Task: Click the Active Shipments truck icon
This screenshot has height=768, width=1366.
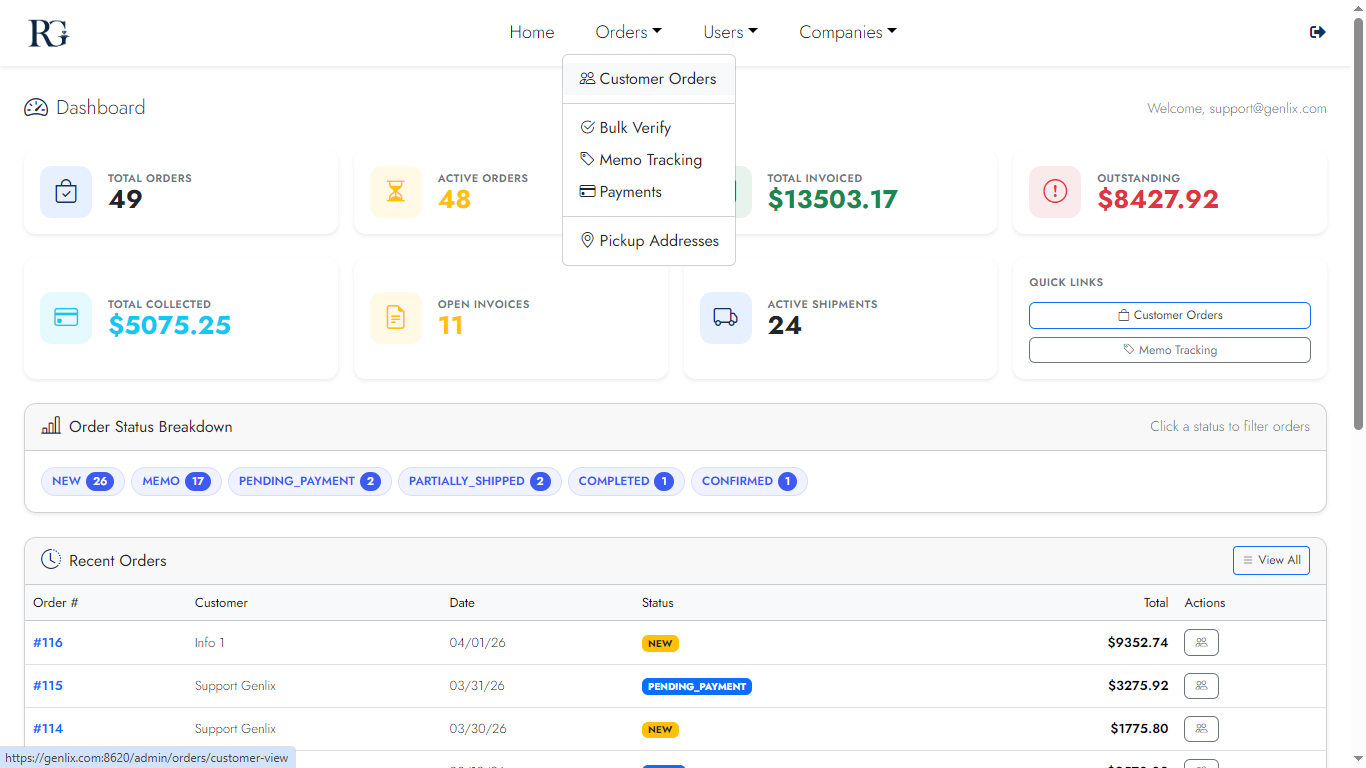Action: pyautogui.click(x=725, y=318)
